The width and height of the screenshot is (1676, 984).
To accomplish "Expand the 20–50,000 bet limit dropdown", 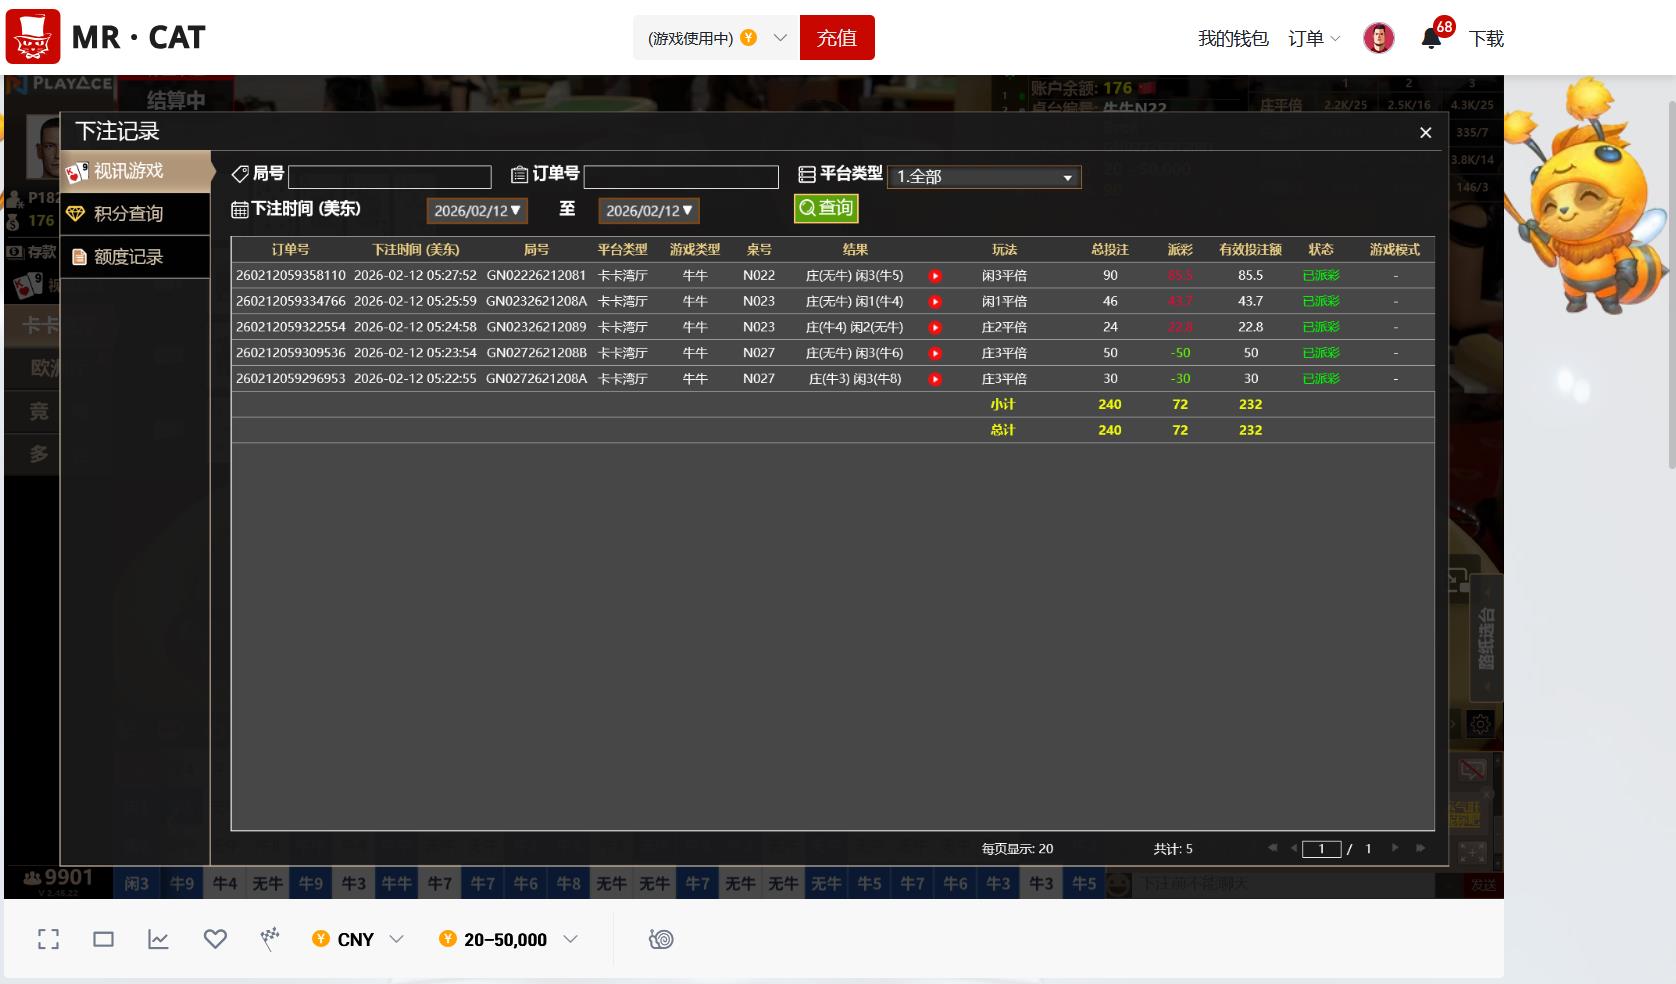I will pos(507,939).
